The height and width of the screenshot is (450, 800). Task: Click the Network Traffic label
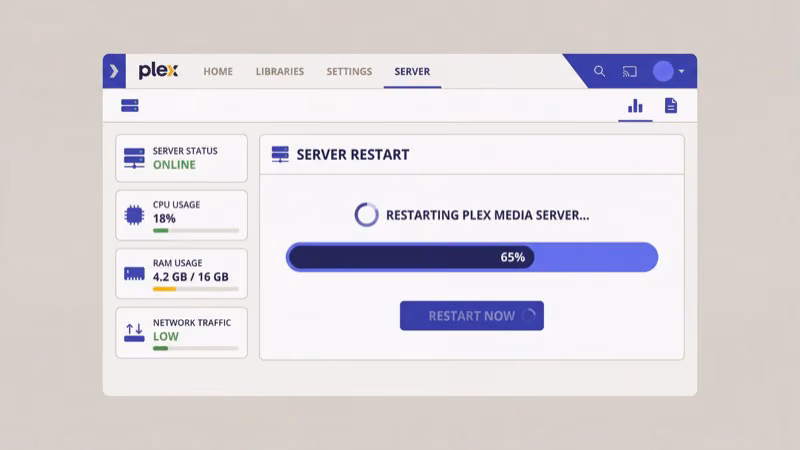click(192, 323)
